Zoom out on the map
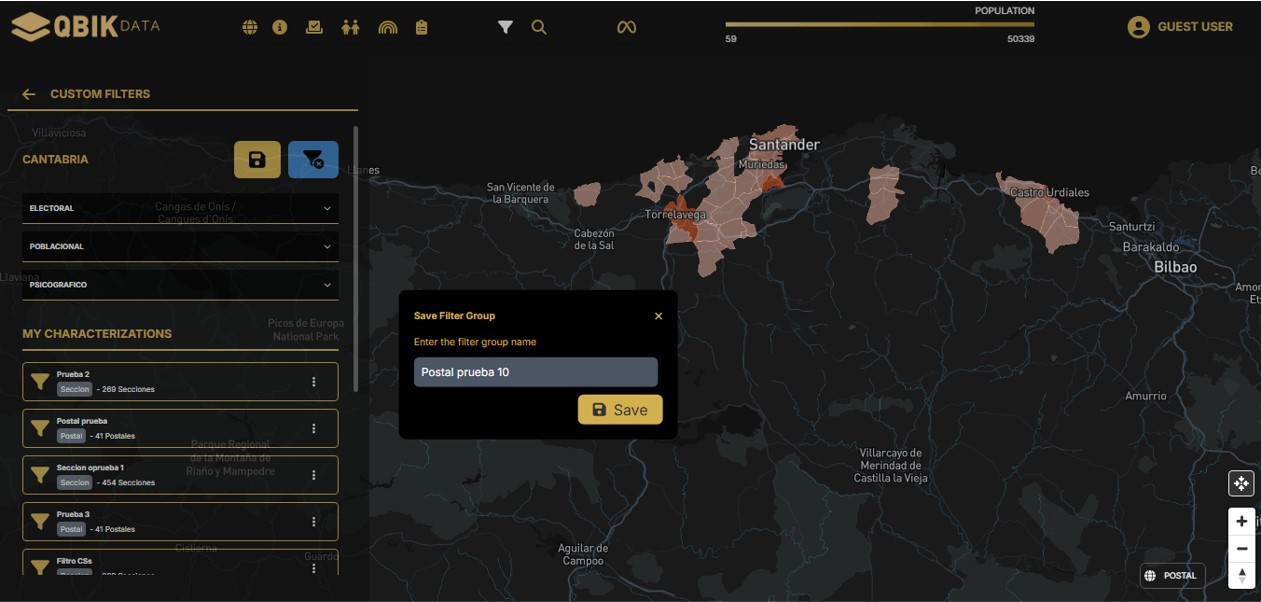The width and height of the screenshot is (1261, 602). 1241,548
